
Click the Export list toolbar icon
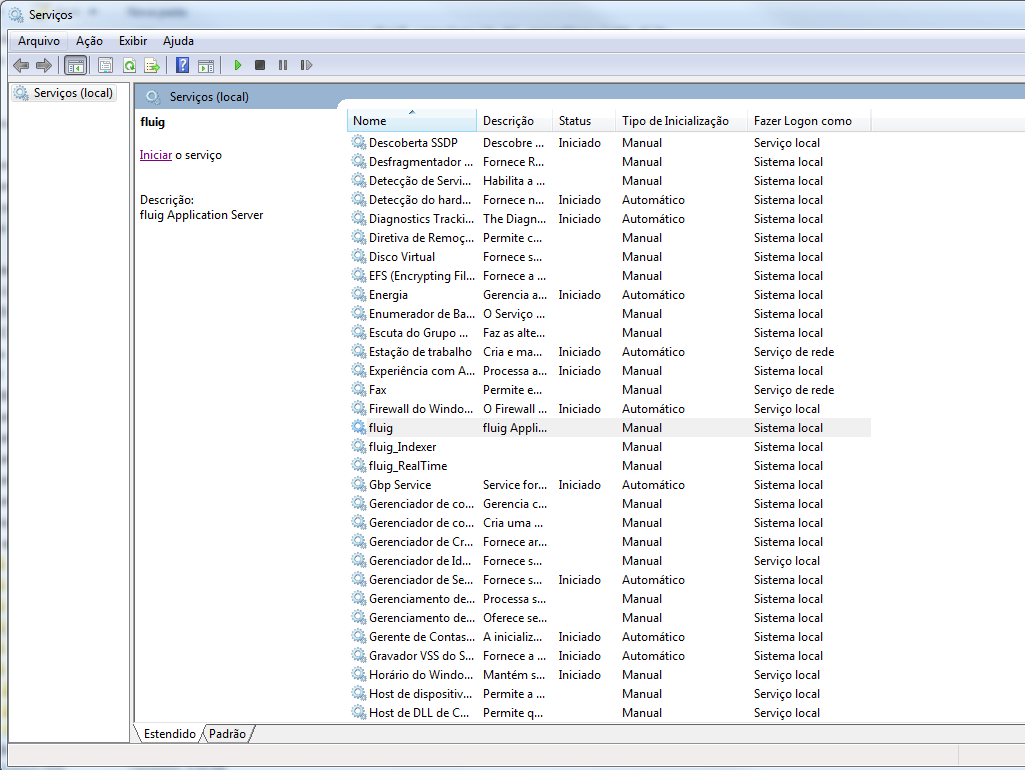tap(152, 65)
